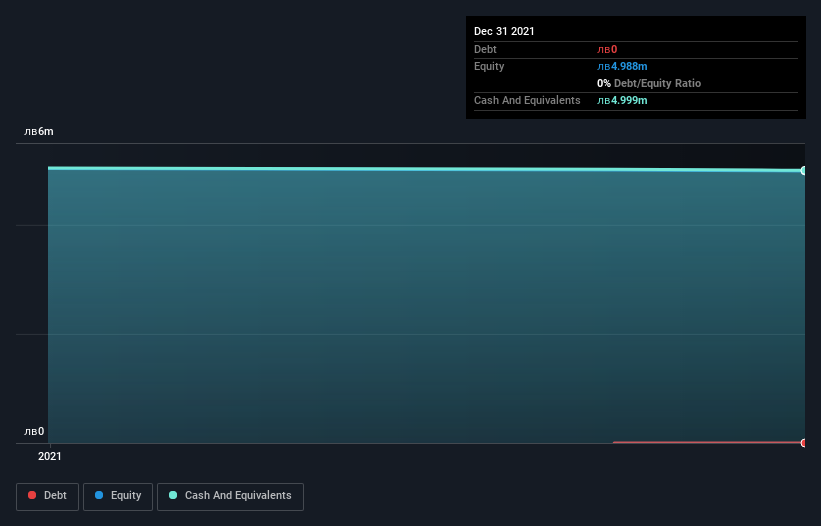This screenshot has height=526, width=821.
Task: Click the teal Cash And Equivalents dot
Action: pyautogui.click(x=173, y=495)
